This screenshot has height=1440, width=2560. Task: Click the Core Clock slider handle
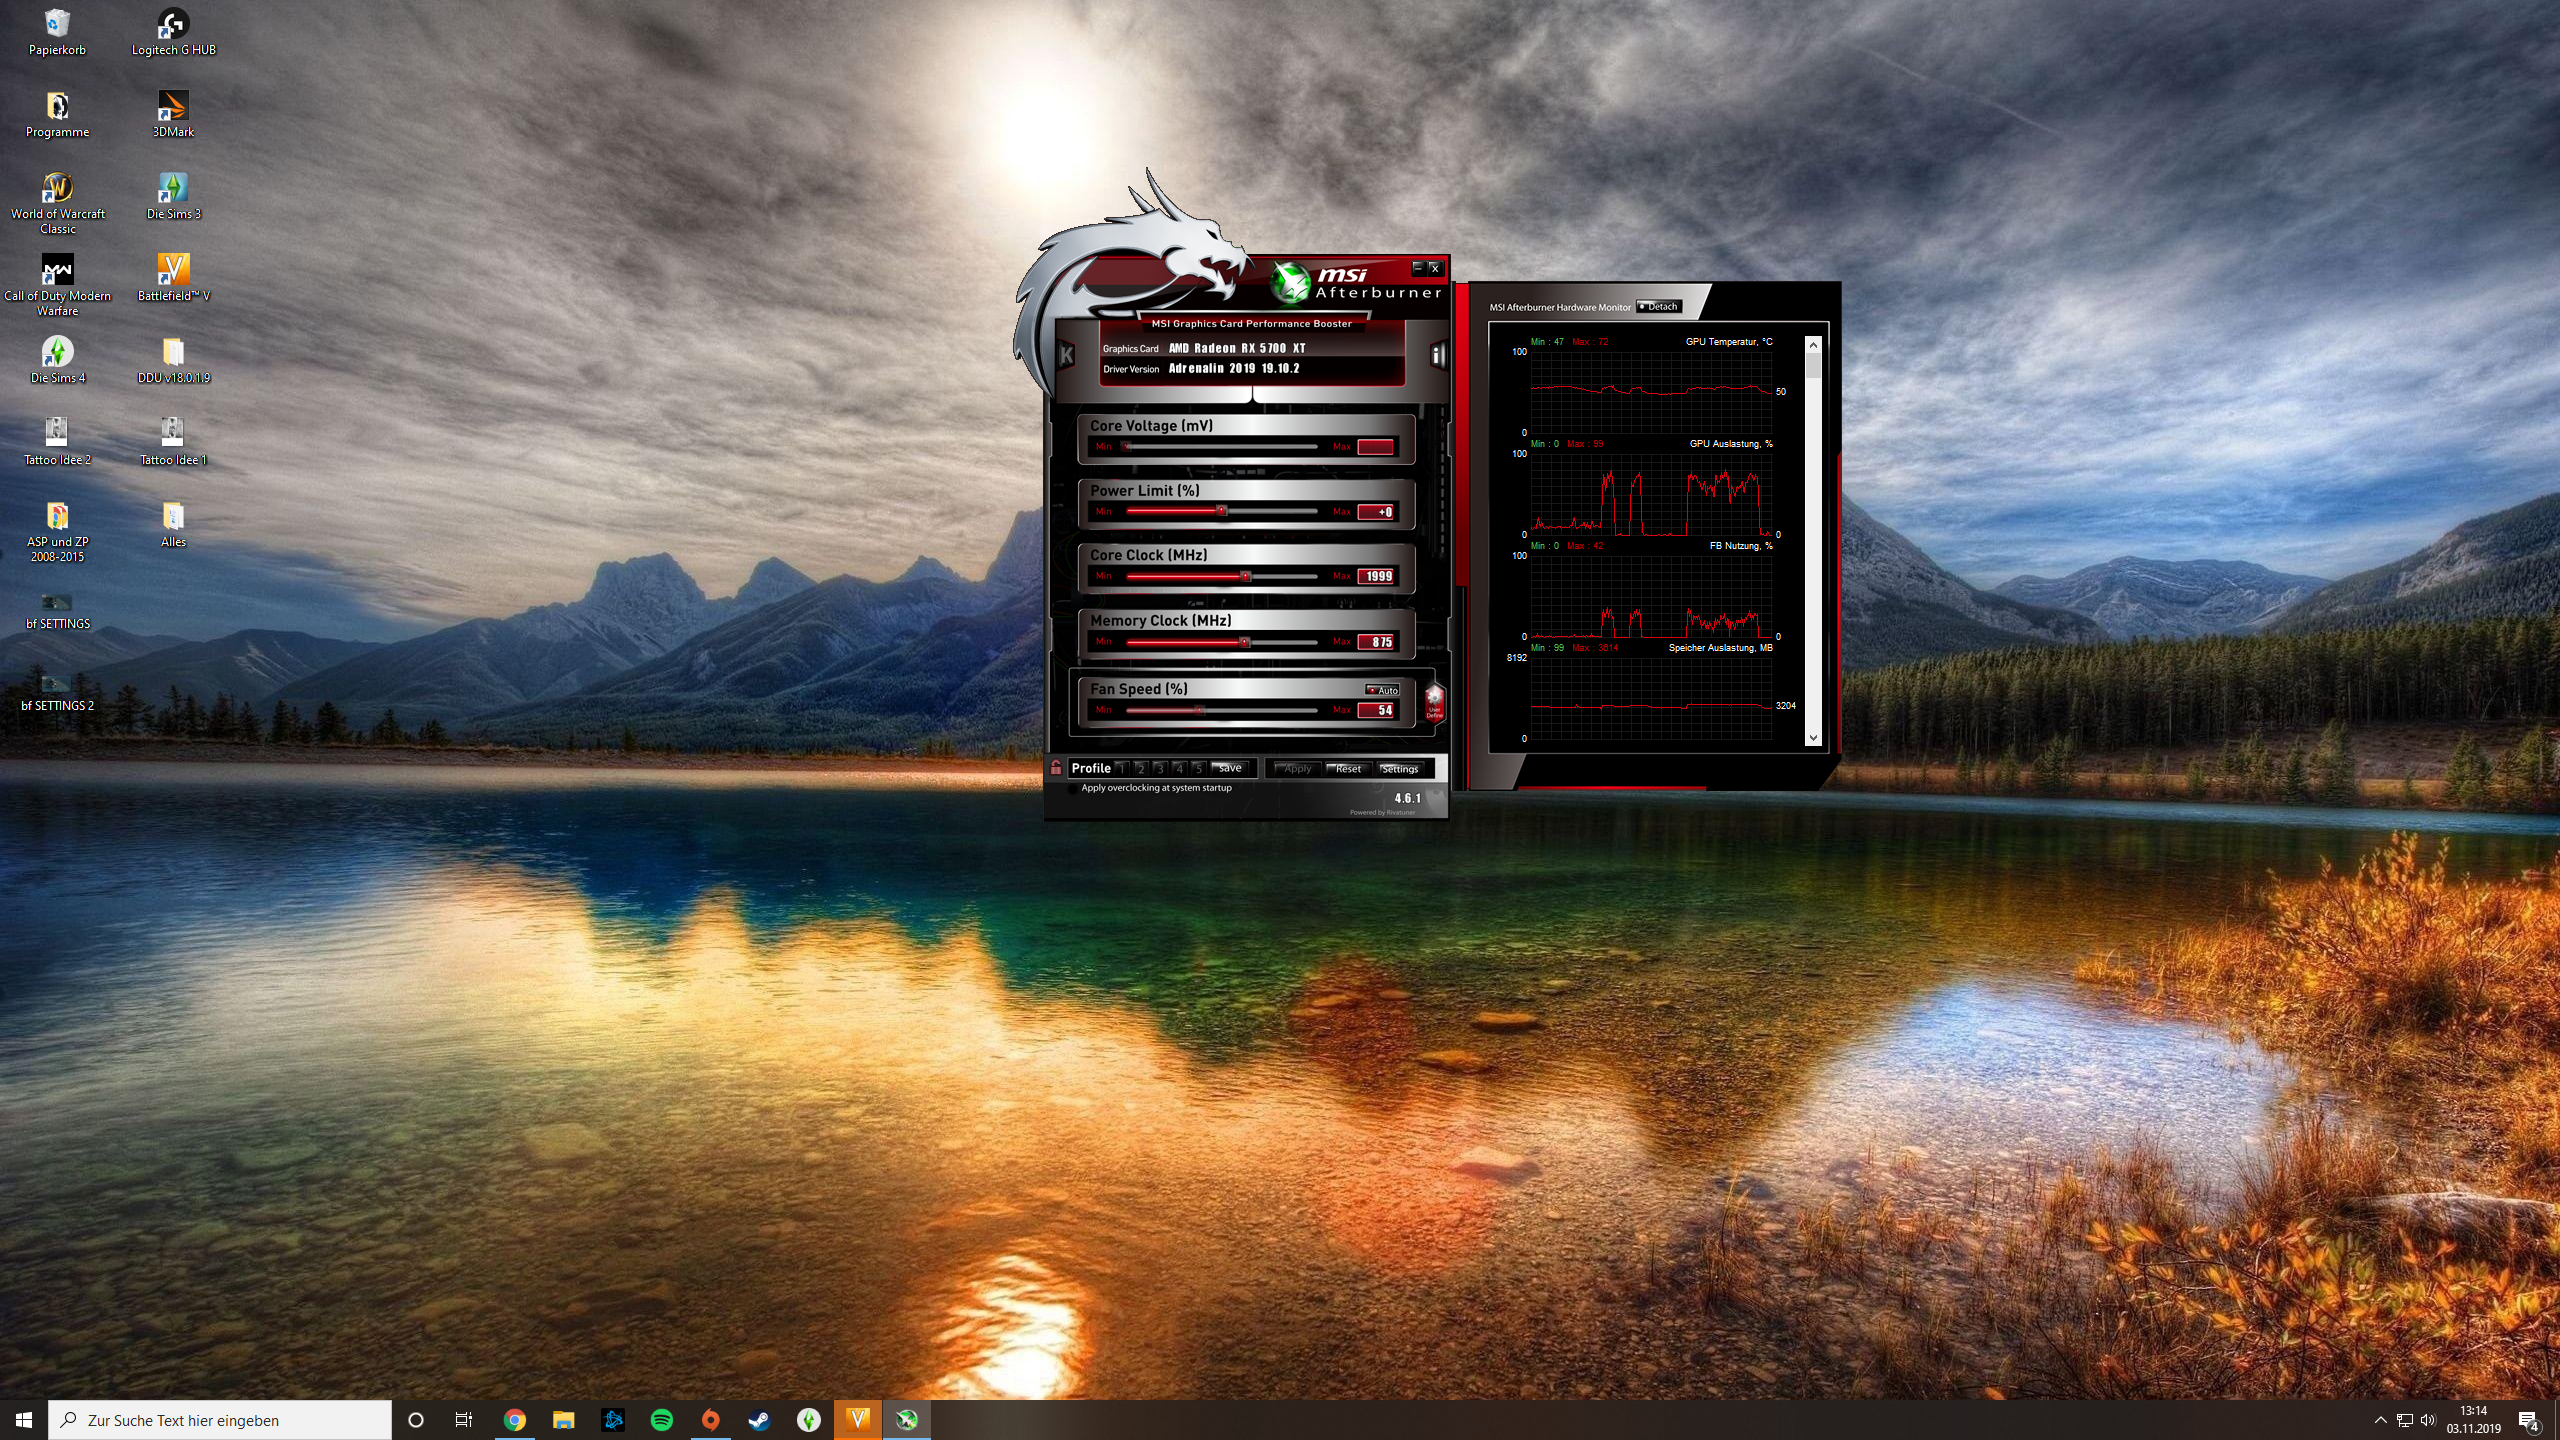[x=1245, y=576]
